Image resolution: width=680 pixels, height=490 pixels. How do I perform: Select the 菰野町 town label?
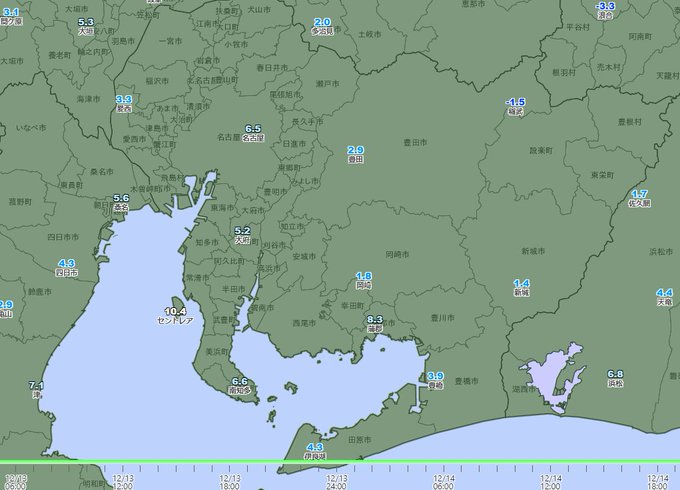click(20, 202)
